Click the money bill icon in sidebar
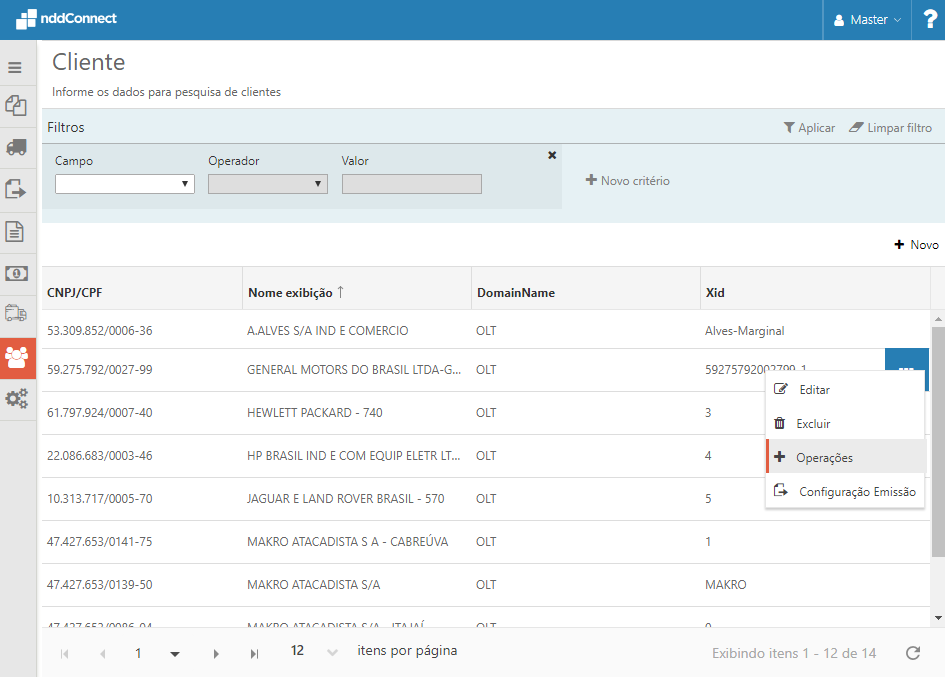This screenshot has width=945, height=677. [16, 273]
